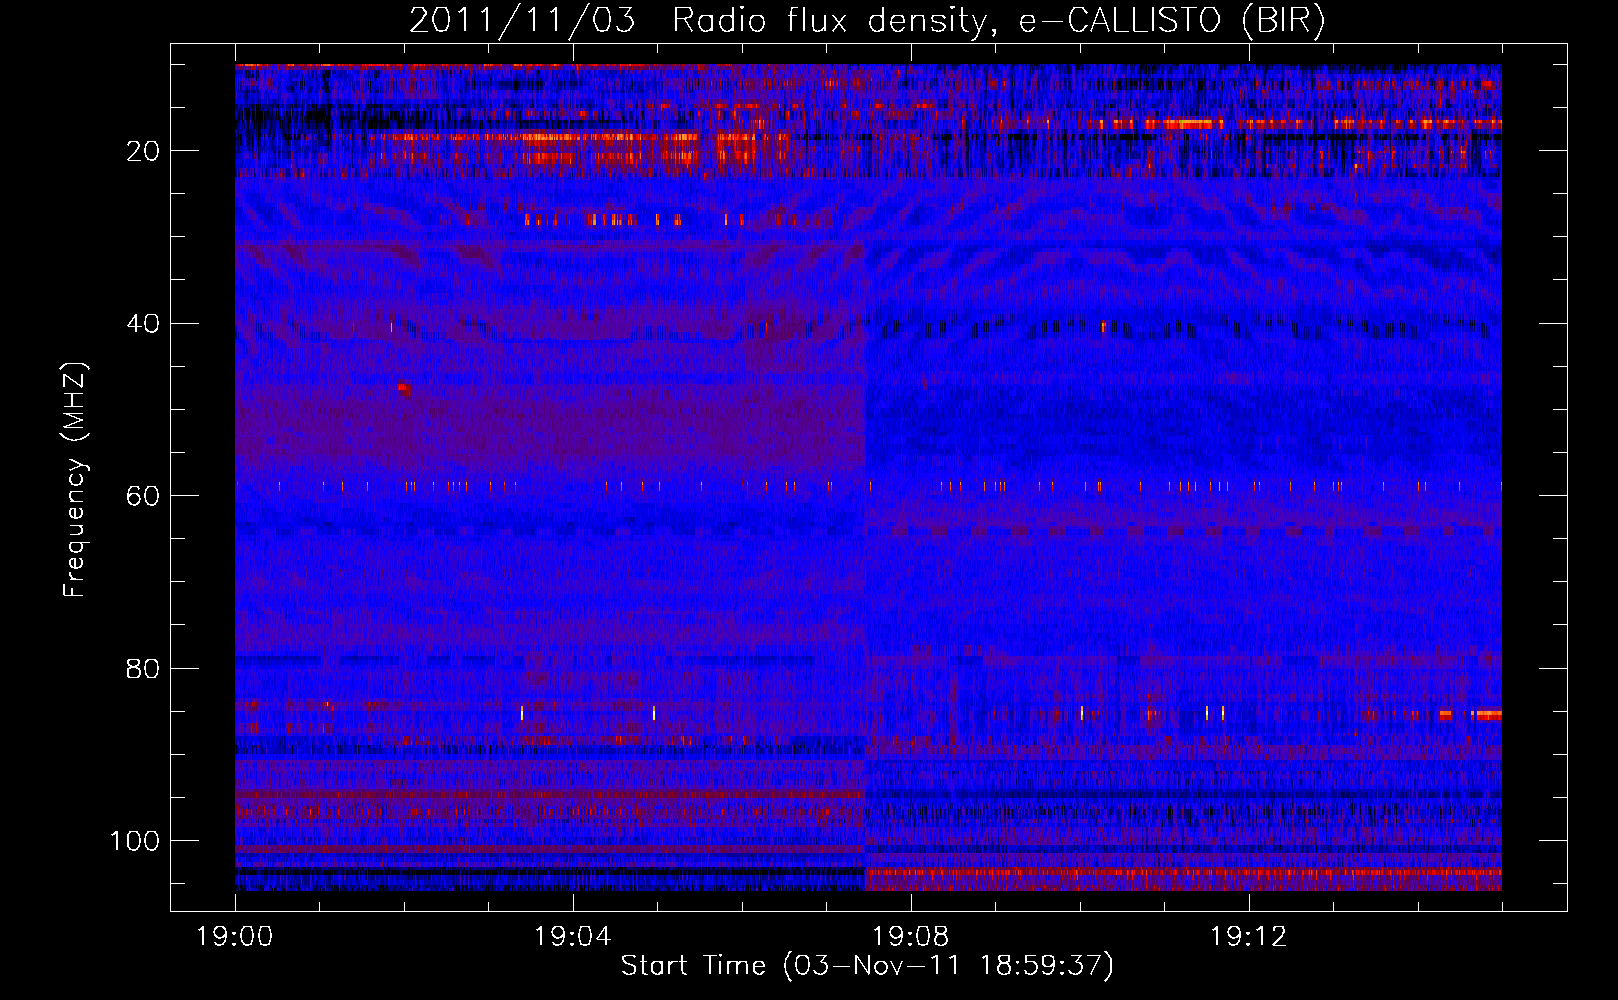Click the '19:08' time tick label

click(911, 937)
